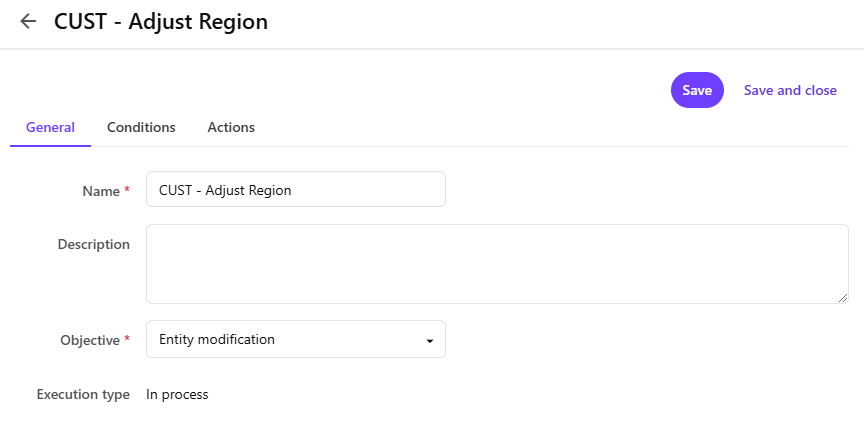
Task: Focus the Name input field
Action: coord(296,190)
